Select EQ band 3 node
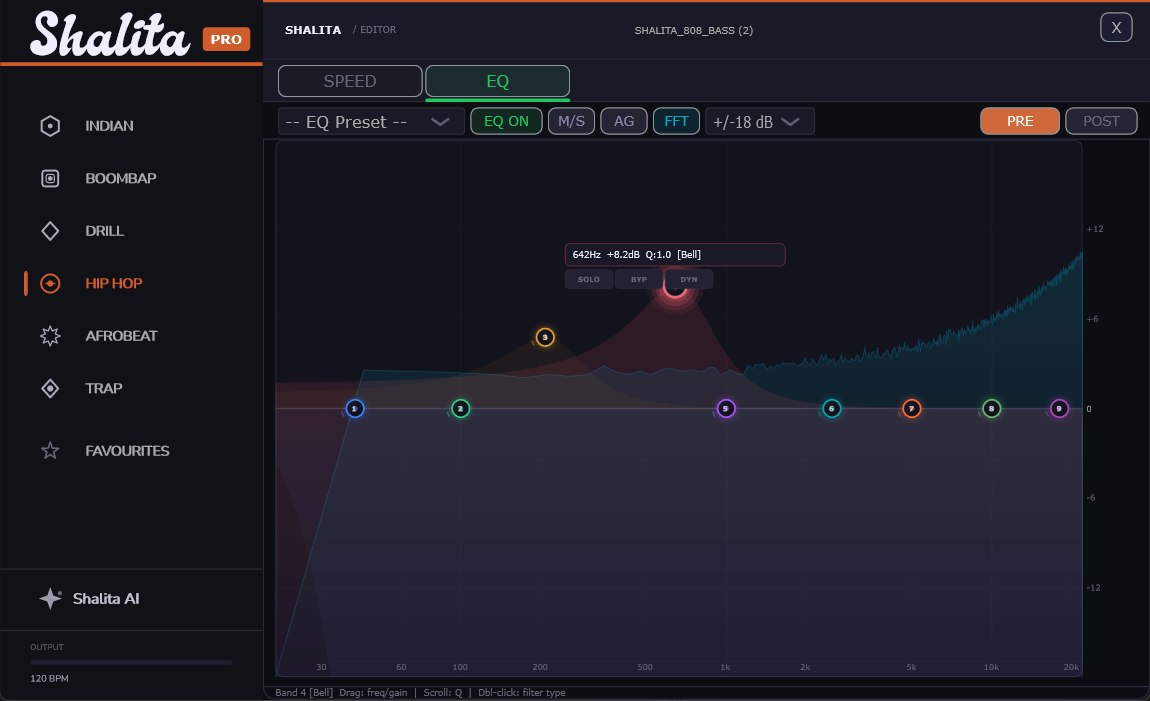 click(x=545, y=337)
